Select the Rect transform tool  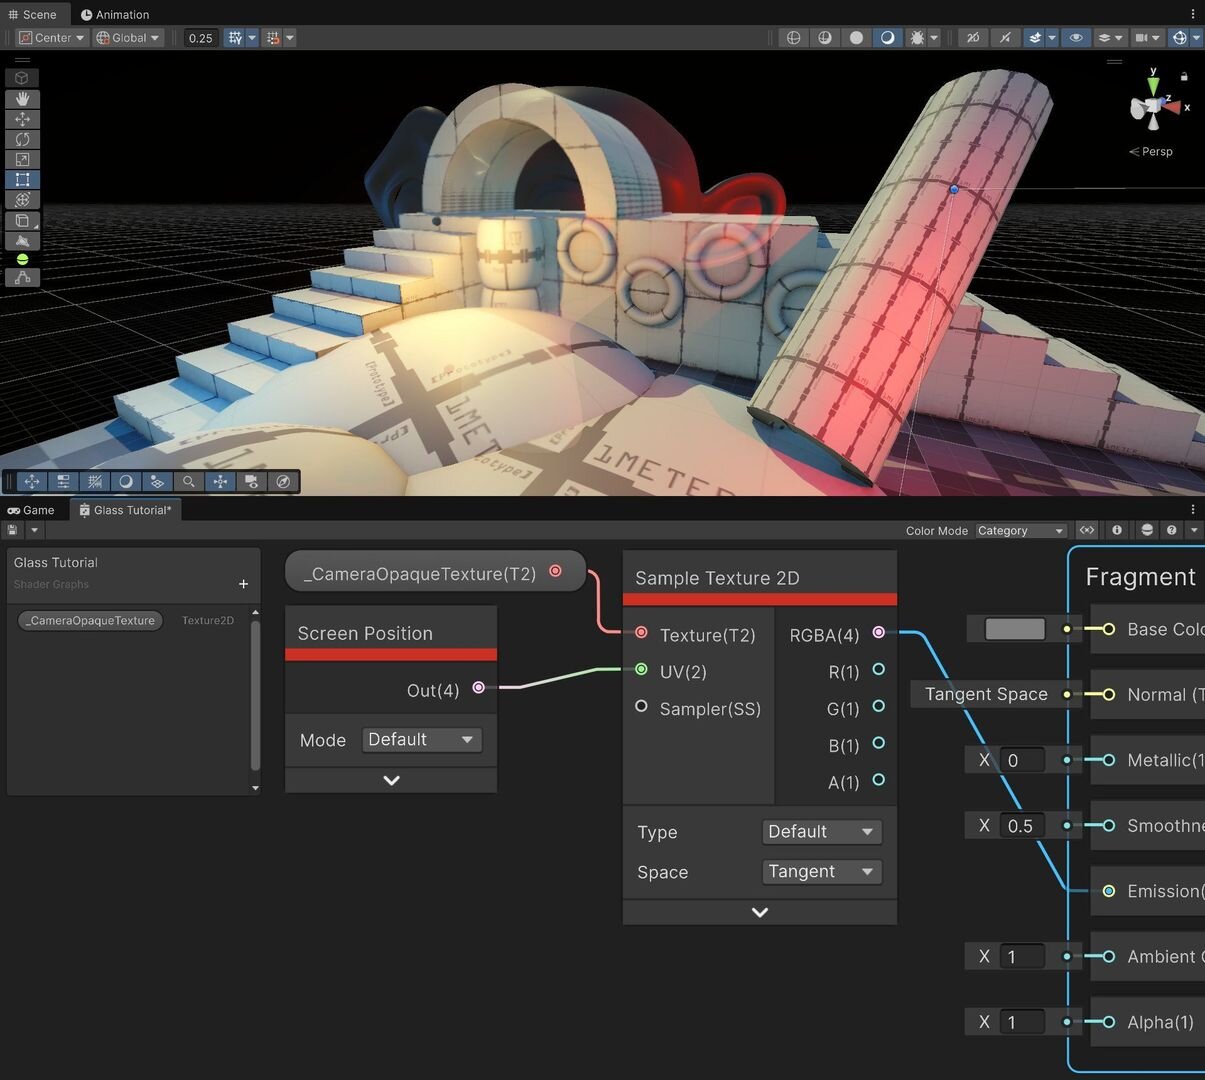pos(22,180)
